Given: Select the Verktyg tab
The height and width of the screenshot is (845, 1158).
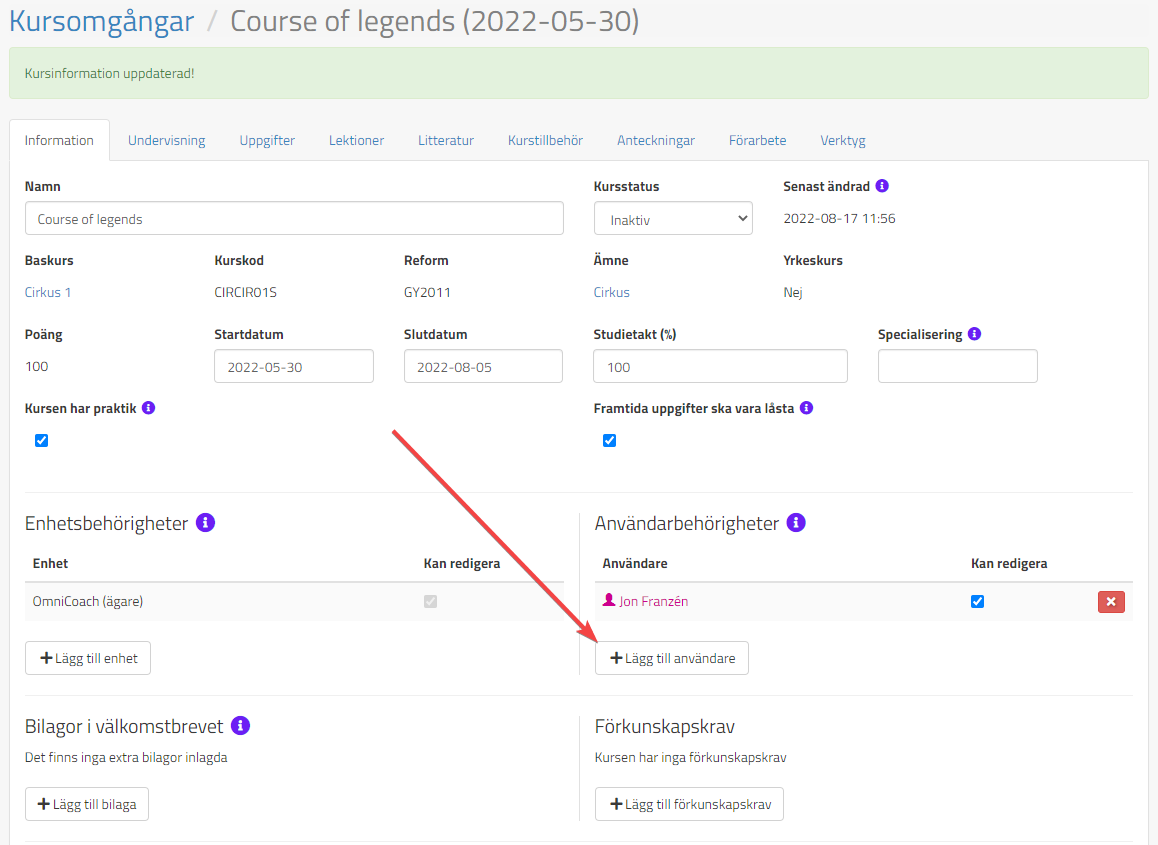Looking at the screenshot, I should 843,140.
